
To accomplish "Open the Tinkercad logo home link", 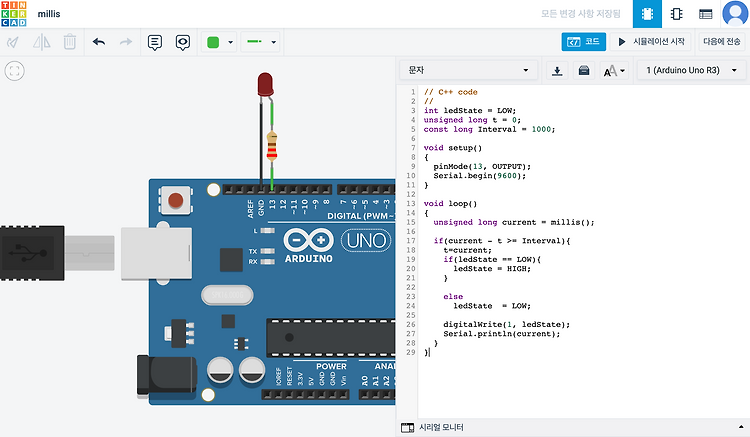I will (13, 14).
